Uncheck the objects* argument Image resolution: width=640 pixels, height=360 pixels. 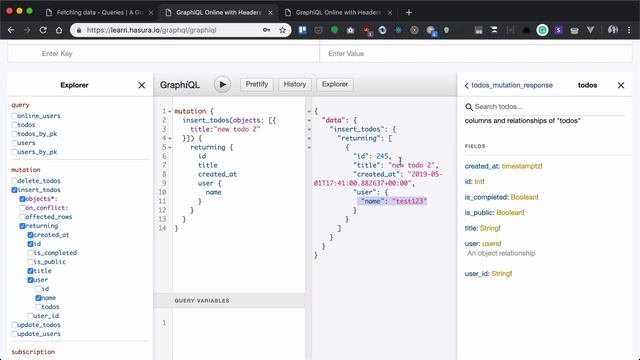[22, 199]
